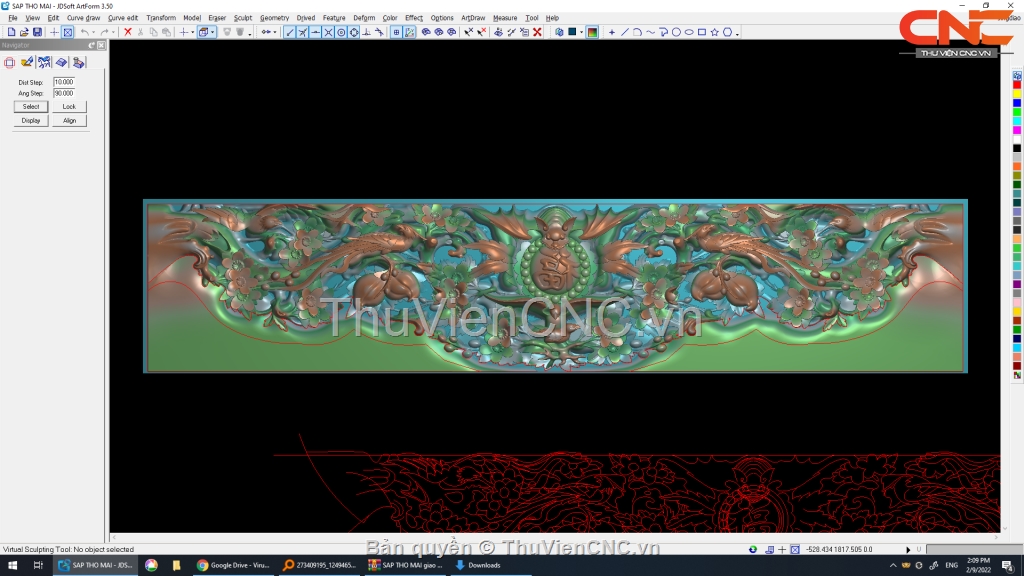Select the Arc drawing tool
The image size is (1024, 576).
[637, 32]
